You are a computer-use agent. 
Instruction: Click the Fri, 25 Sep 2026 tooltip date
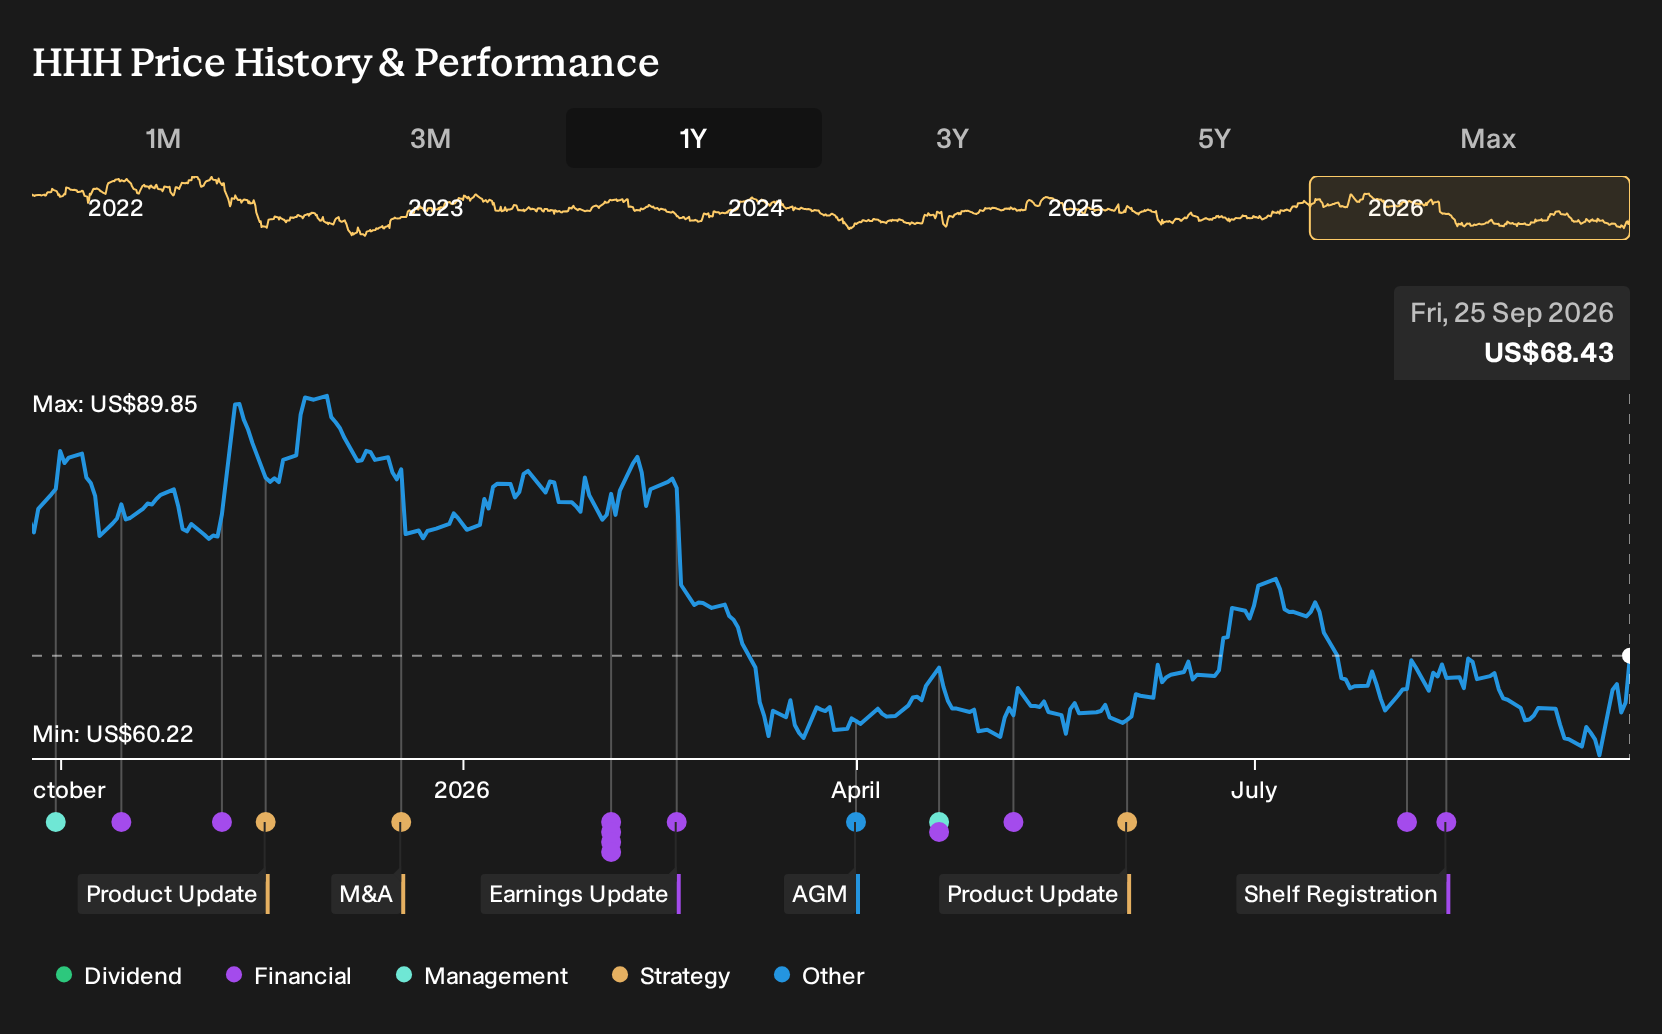pos(1512,313)
